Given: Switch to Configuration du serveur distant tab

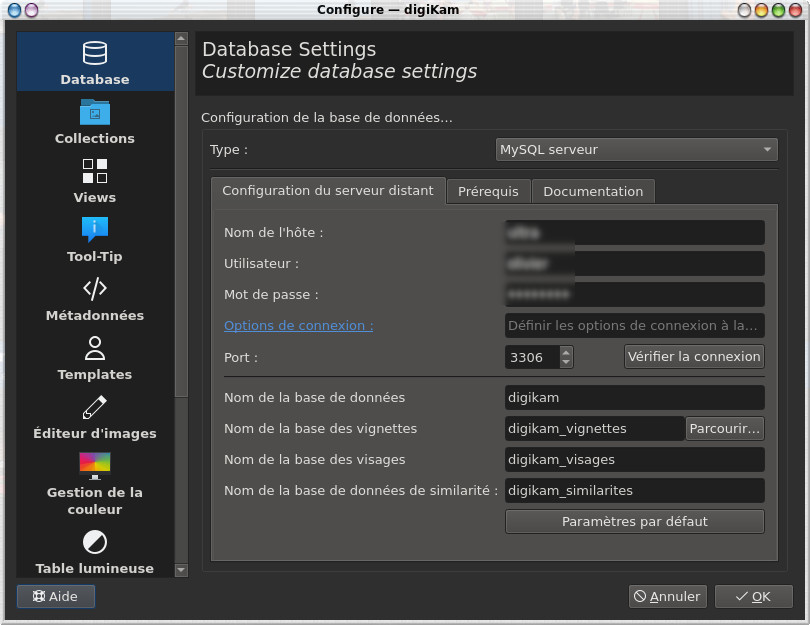Looking at the screenshot, I should (x=328, y=191).
